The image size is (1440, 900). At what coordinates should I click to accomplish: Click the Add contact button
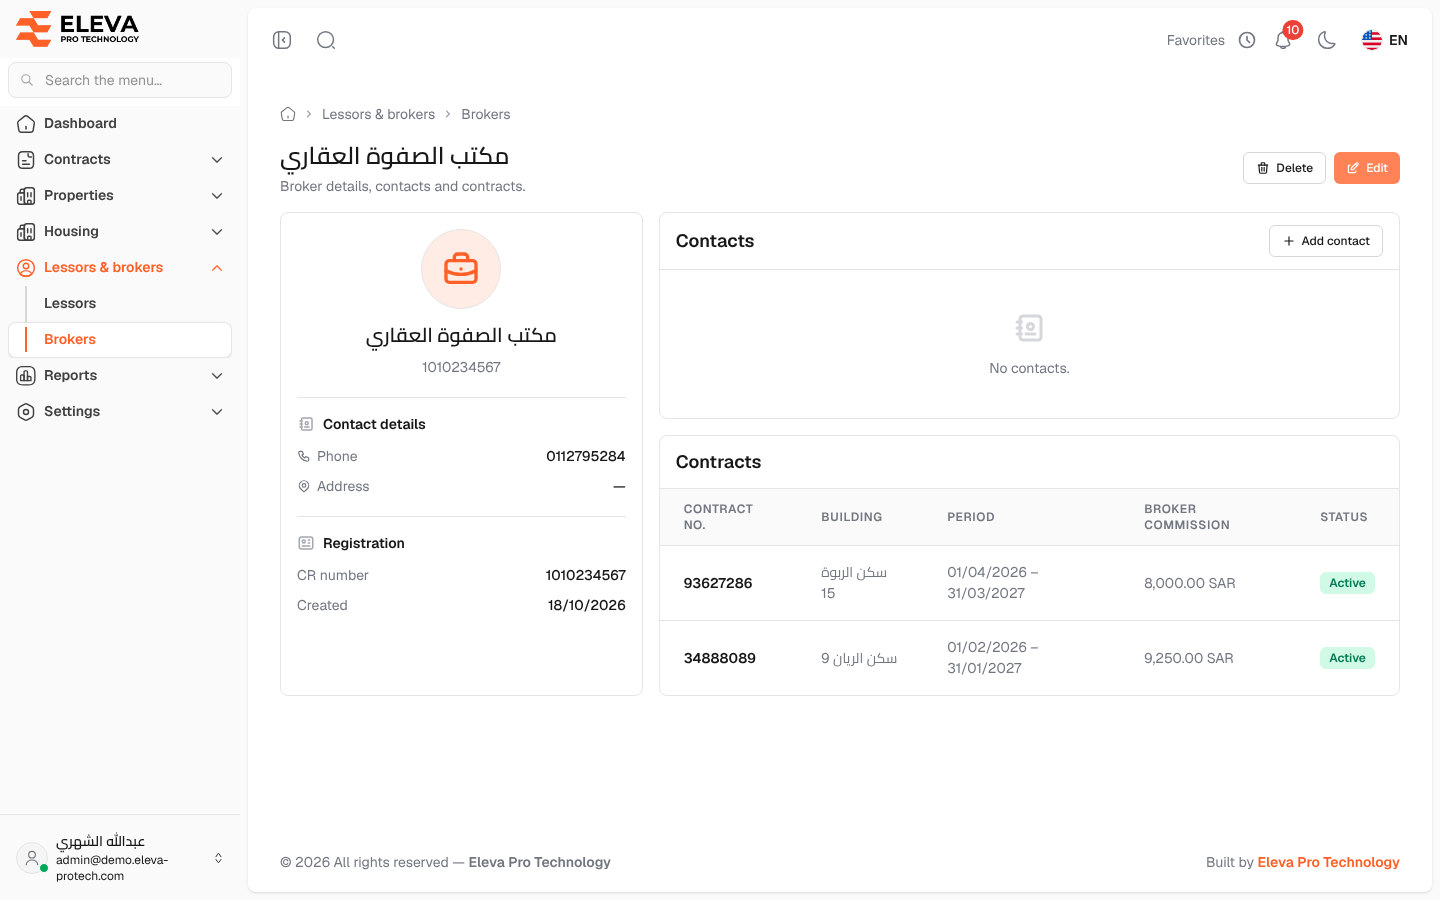pyautogui.click(x=1326, y=241)
